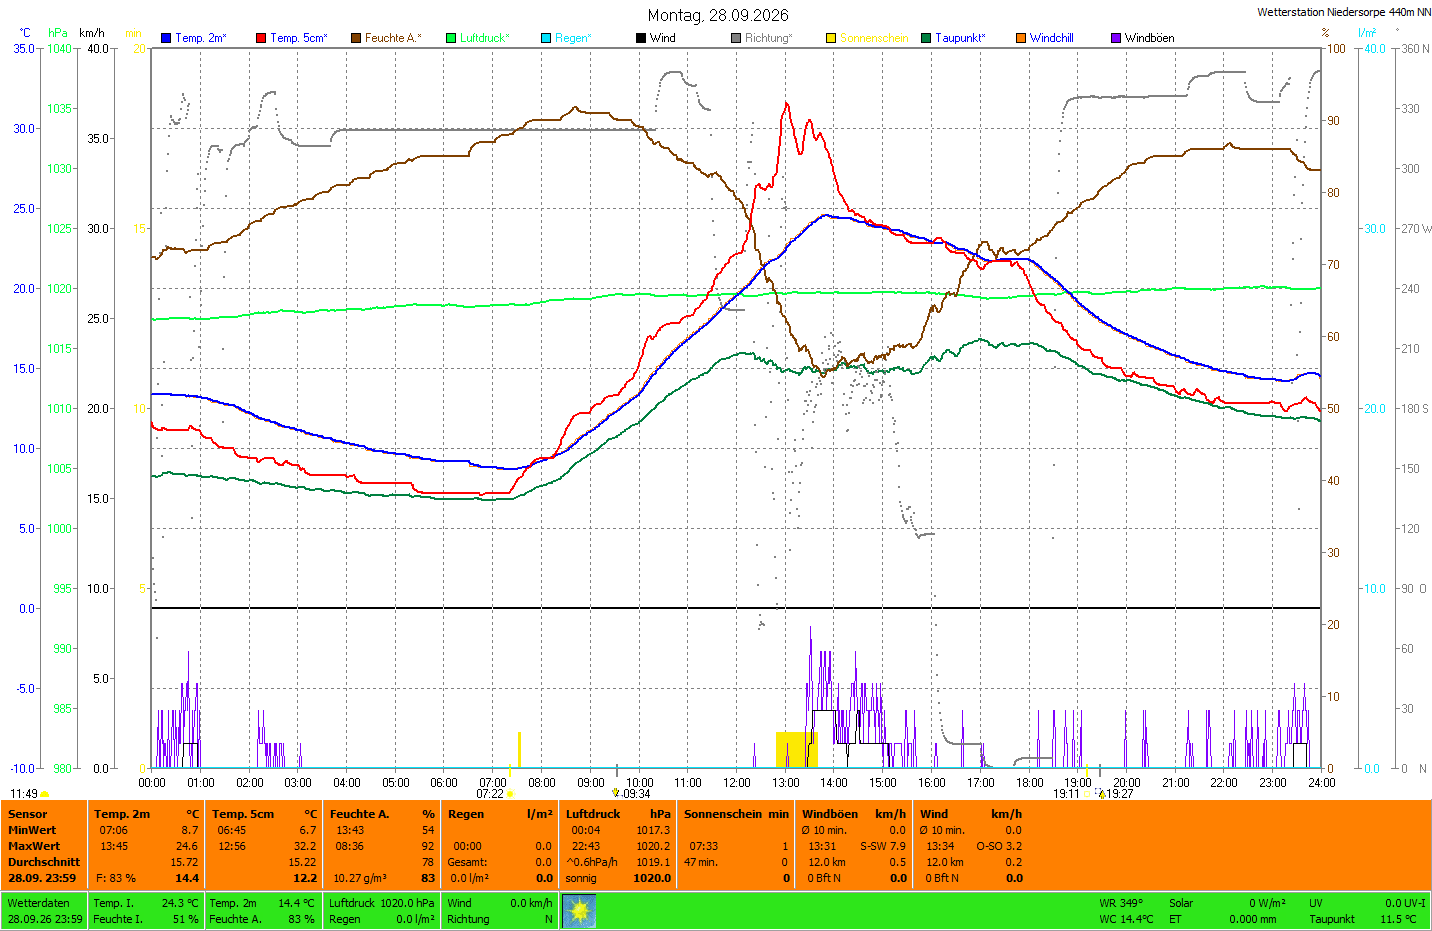Click the black Wind legend swatch
The image size is (1432, 931).
point(641,38)
